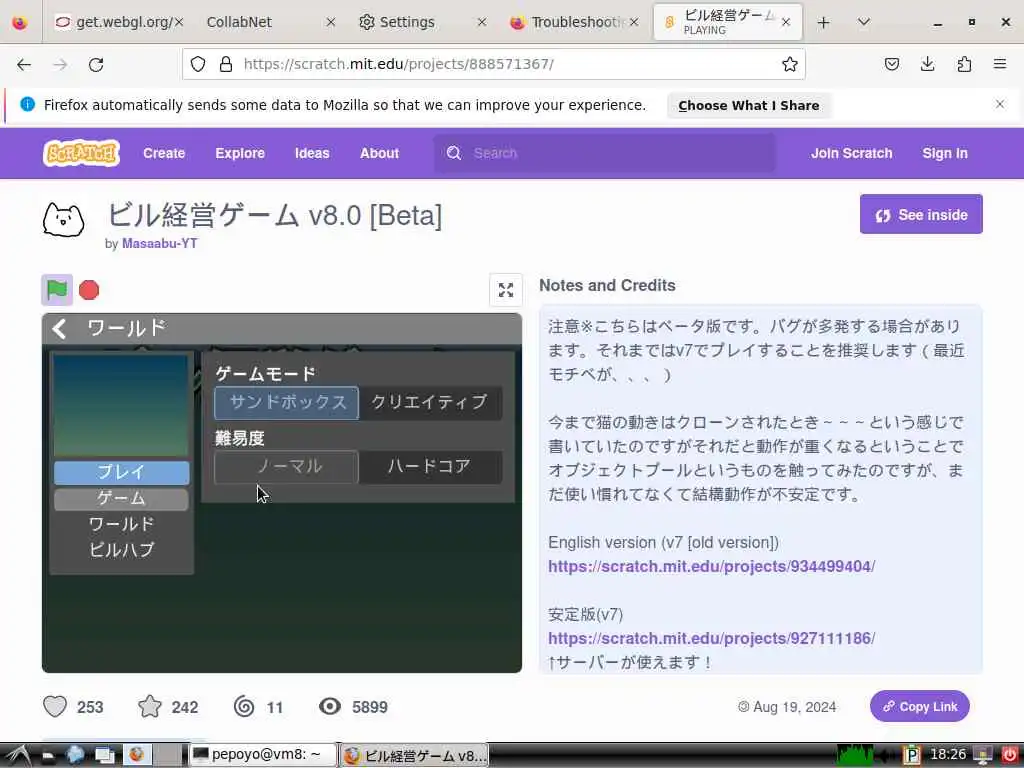Click the taskbar Firefox launcher icon
The width and height of the screenshot is (1024, 768).
[136, 755]
